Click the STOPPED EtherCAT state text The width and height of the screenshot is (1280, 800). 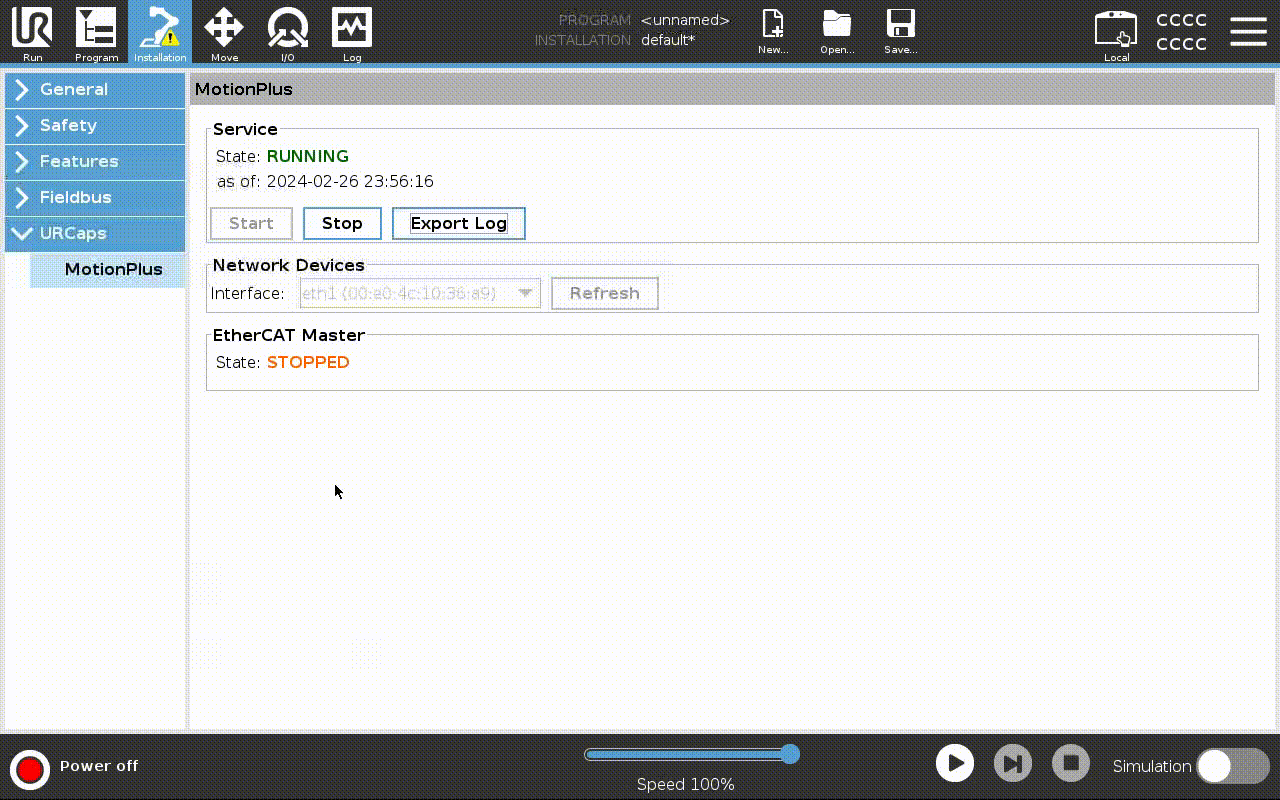click(x=308, y=362)
